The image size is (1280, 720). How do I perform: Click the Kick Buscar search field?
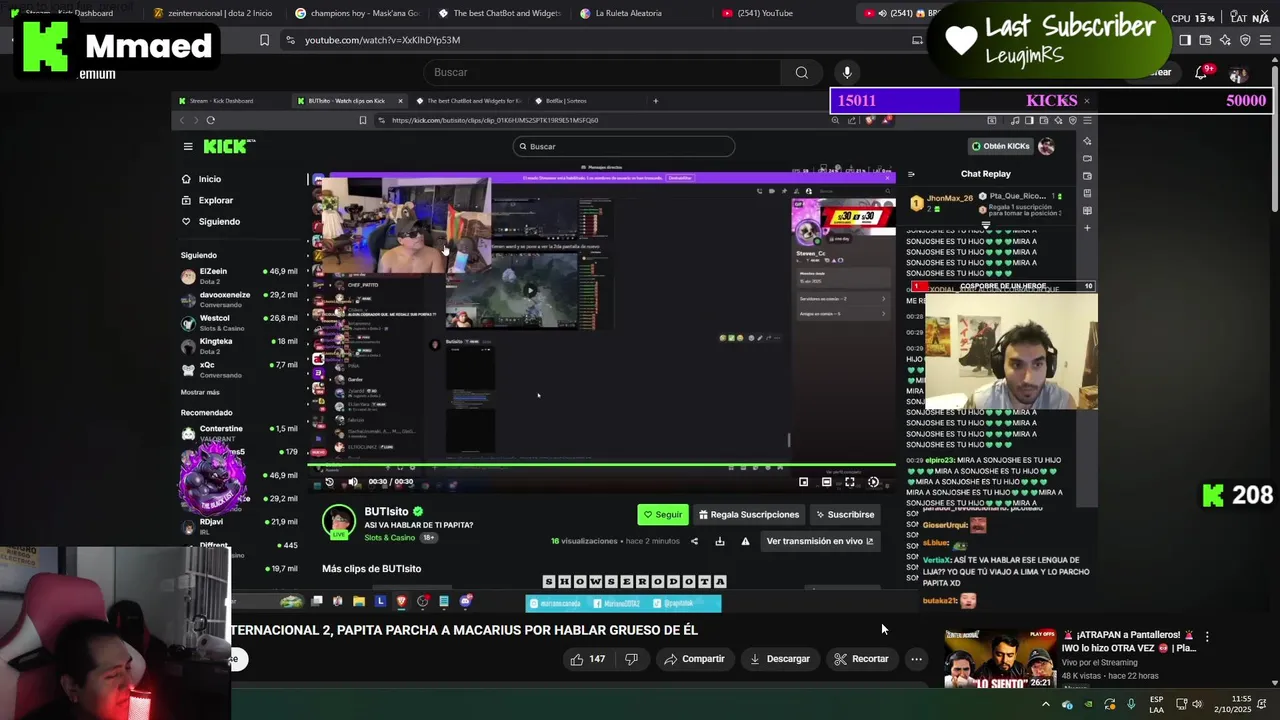pyautogui.click(x=624, y=146)
